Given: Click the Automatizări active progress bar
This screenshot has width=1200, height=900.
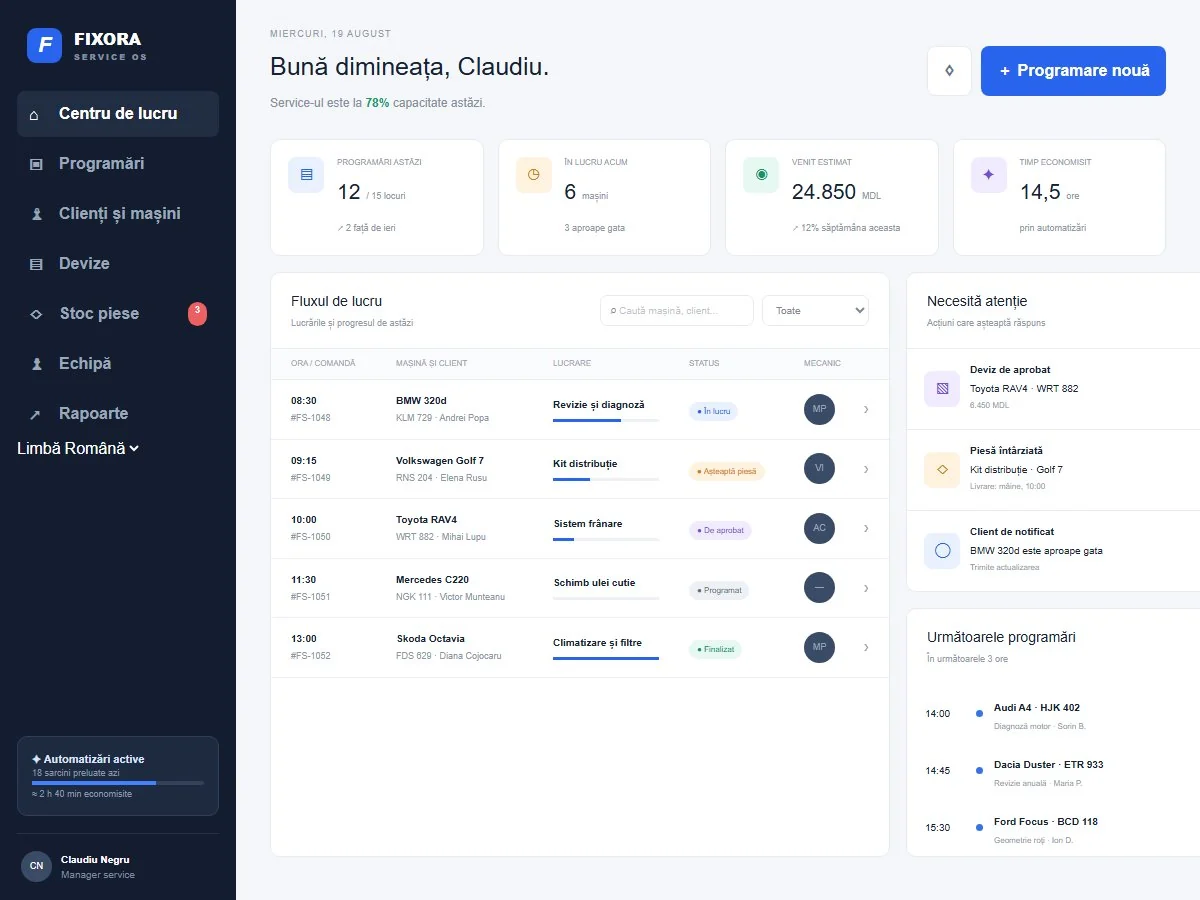Looking at the screenshot, I should [x=118, y=782].
